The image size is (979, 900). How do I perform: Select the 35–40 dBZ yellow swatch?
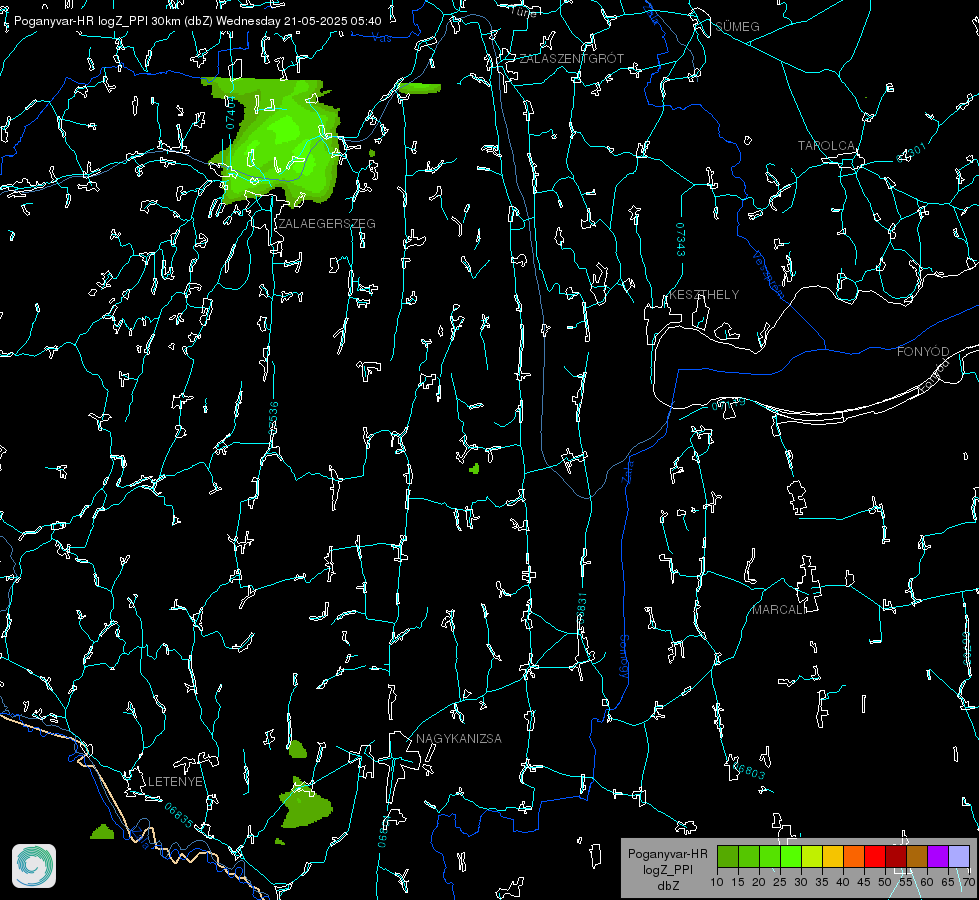[833, 856]
